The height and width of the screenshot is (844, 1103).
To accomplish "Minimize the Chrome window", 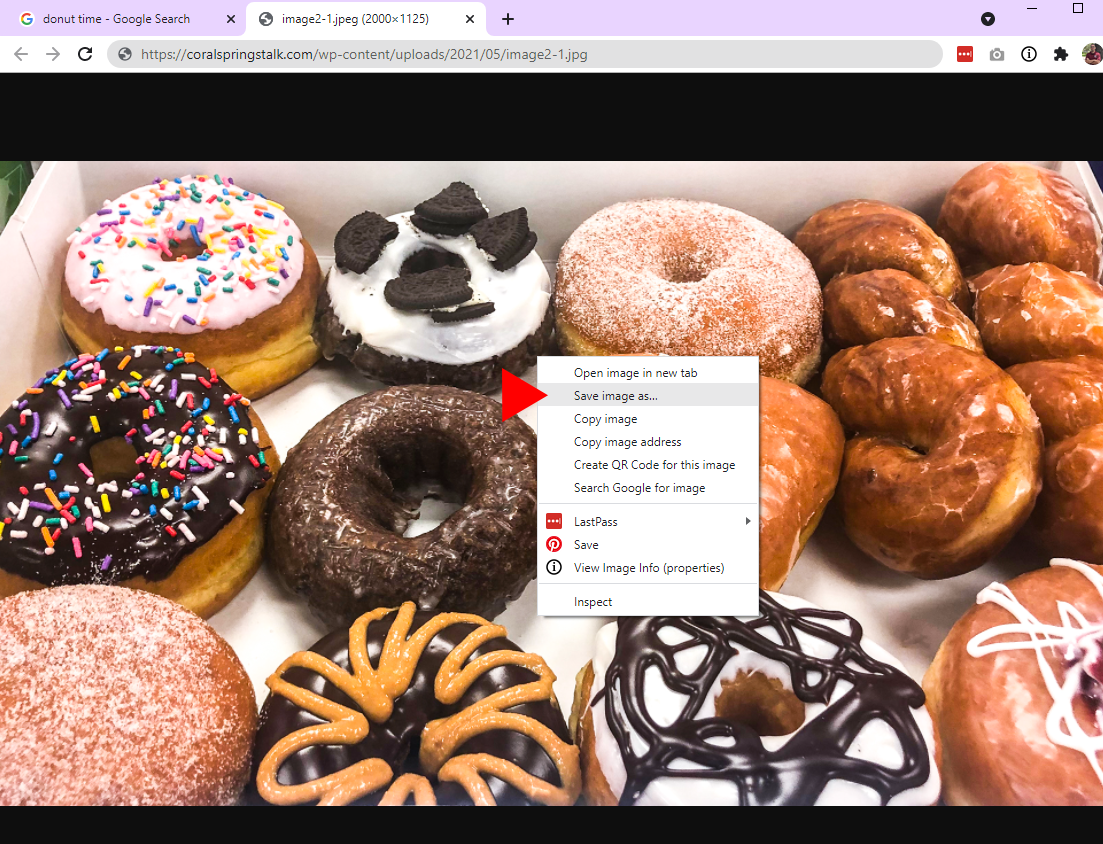I will click(x=1032, y=8).
